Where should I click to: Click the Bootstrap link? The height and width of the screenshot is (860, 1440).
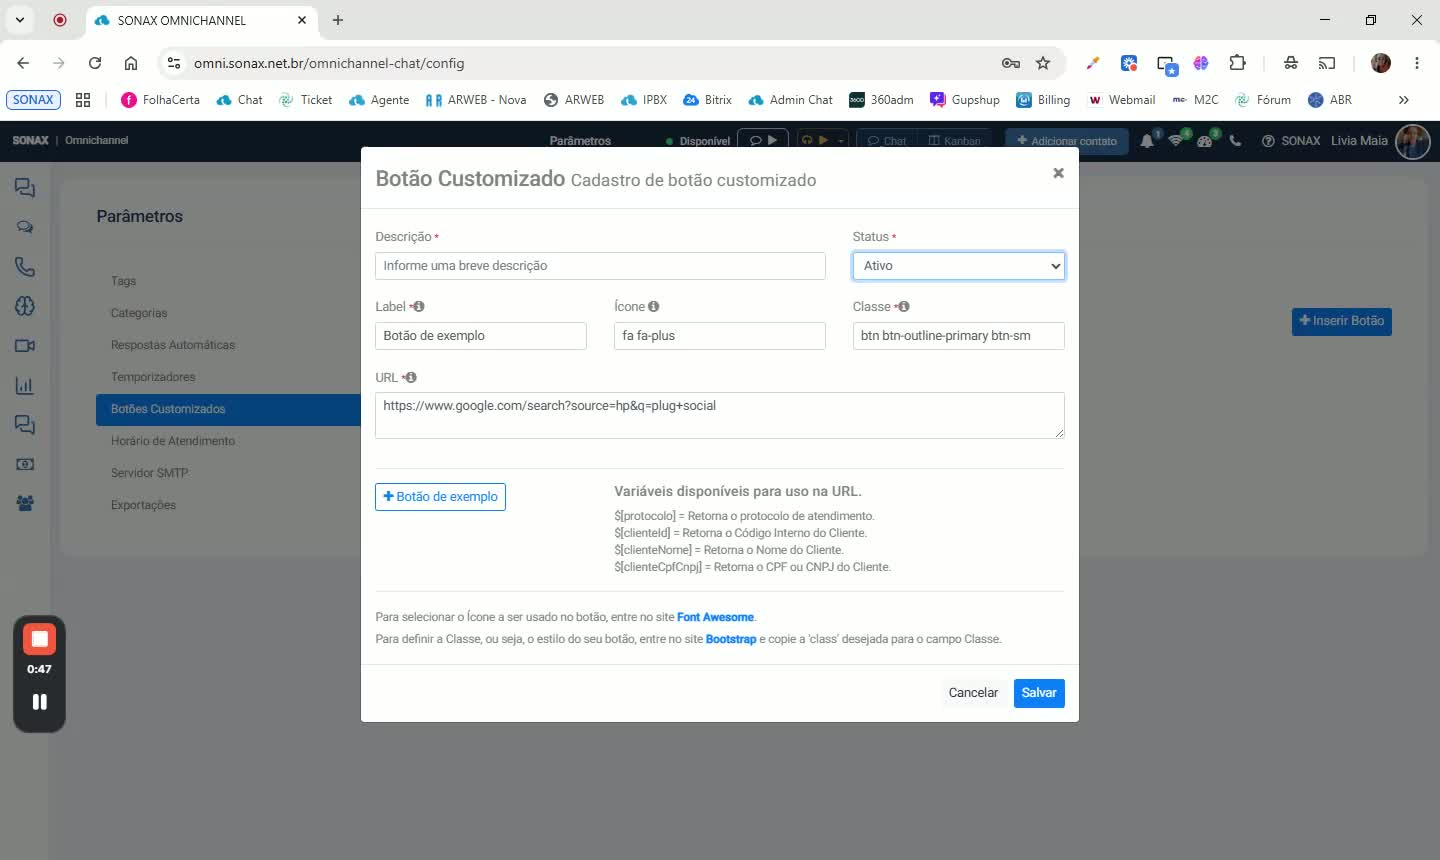click(x=731, y=639)
